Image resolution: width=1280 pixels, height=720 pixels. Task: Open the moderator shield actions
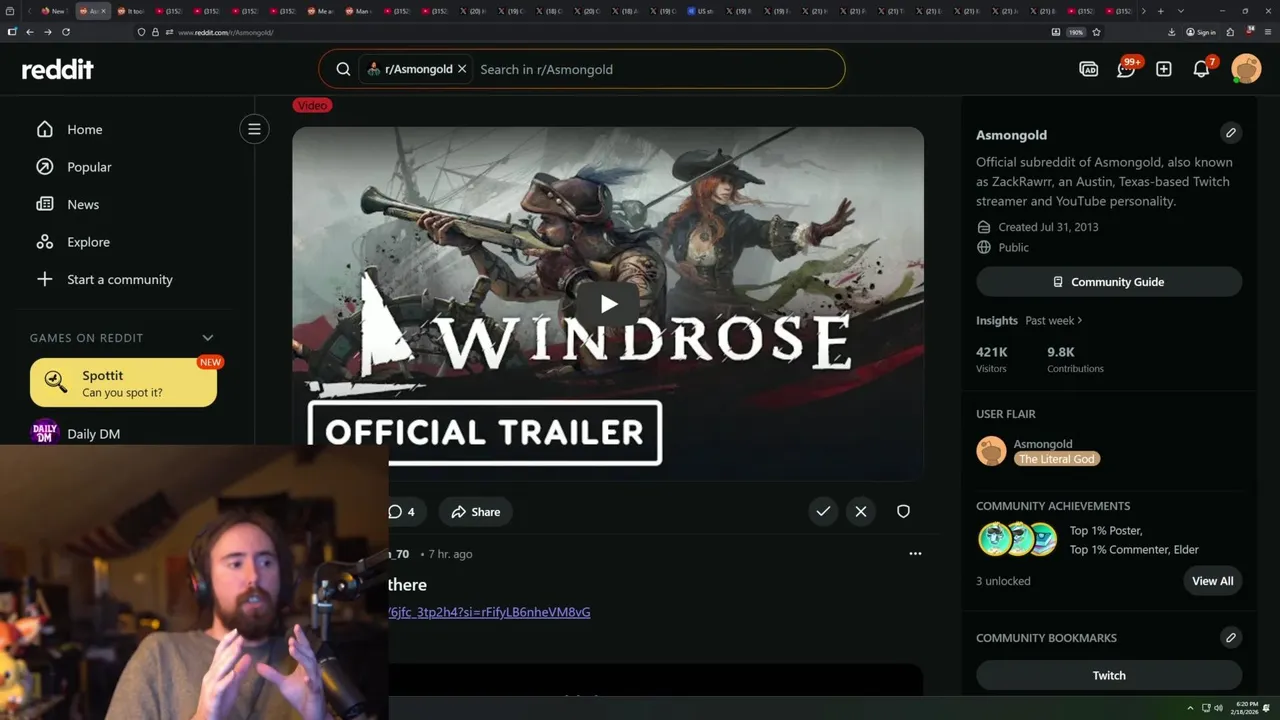pos(903,511)
